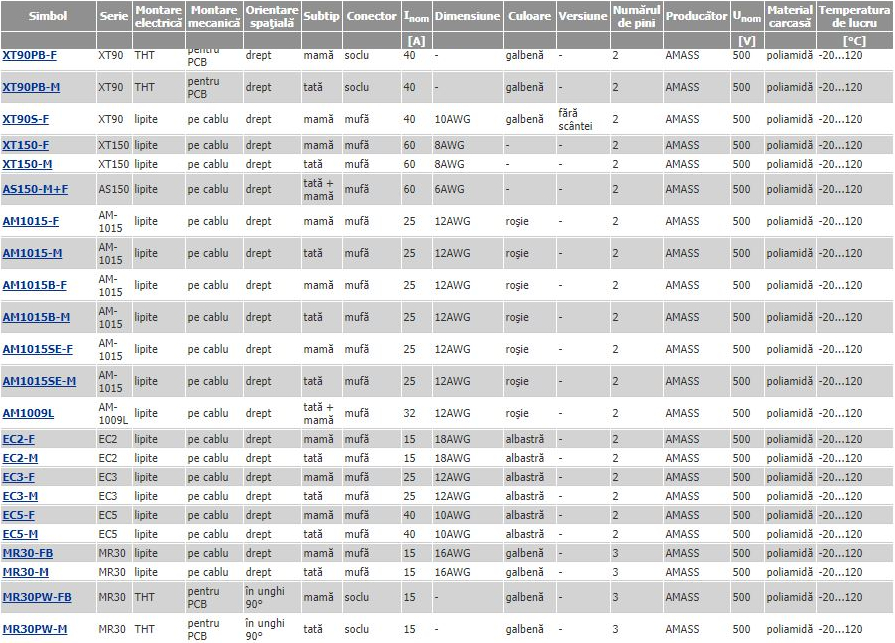Screen dimensions: 895x643
Task: Open the MR30PW-FB product link
Action: click(x=37, y=597)
